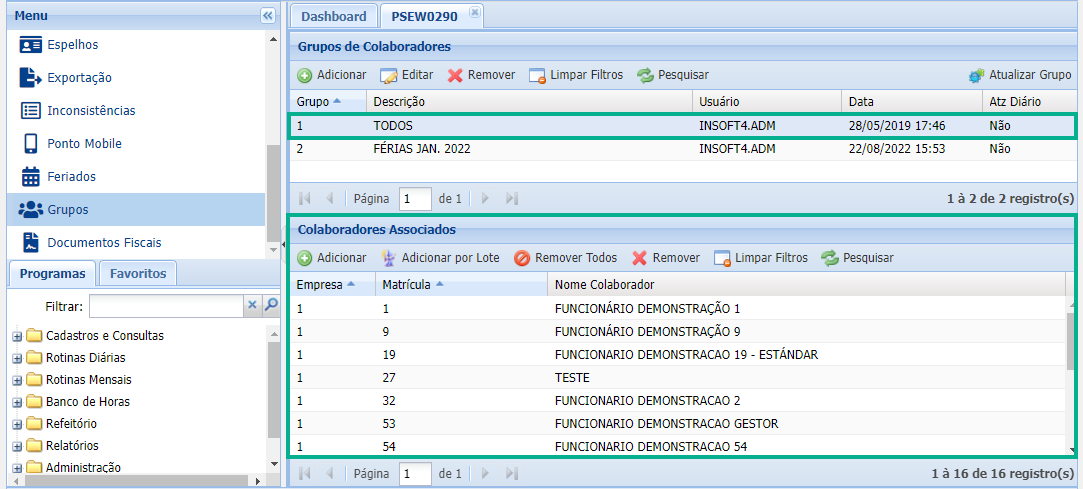This screenshot has height=489, width=1083.
Task: Expand Refeitório folder
Action: point(17,424)
